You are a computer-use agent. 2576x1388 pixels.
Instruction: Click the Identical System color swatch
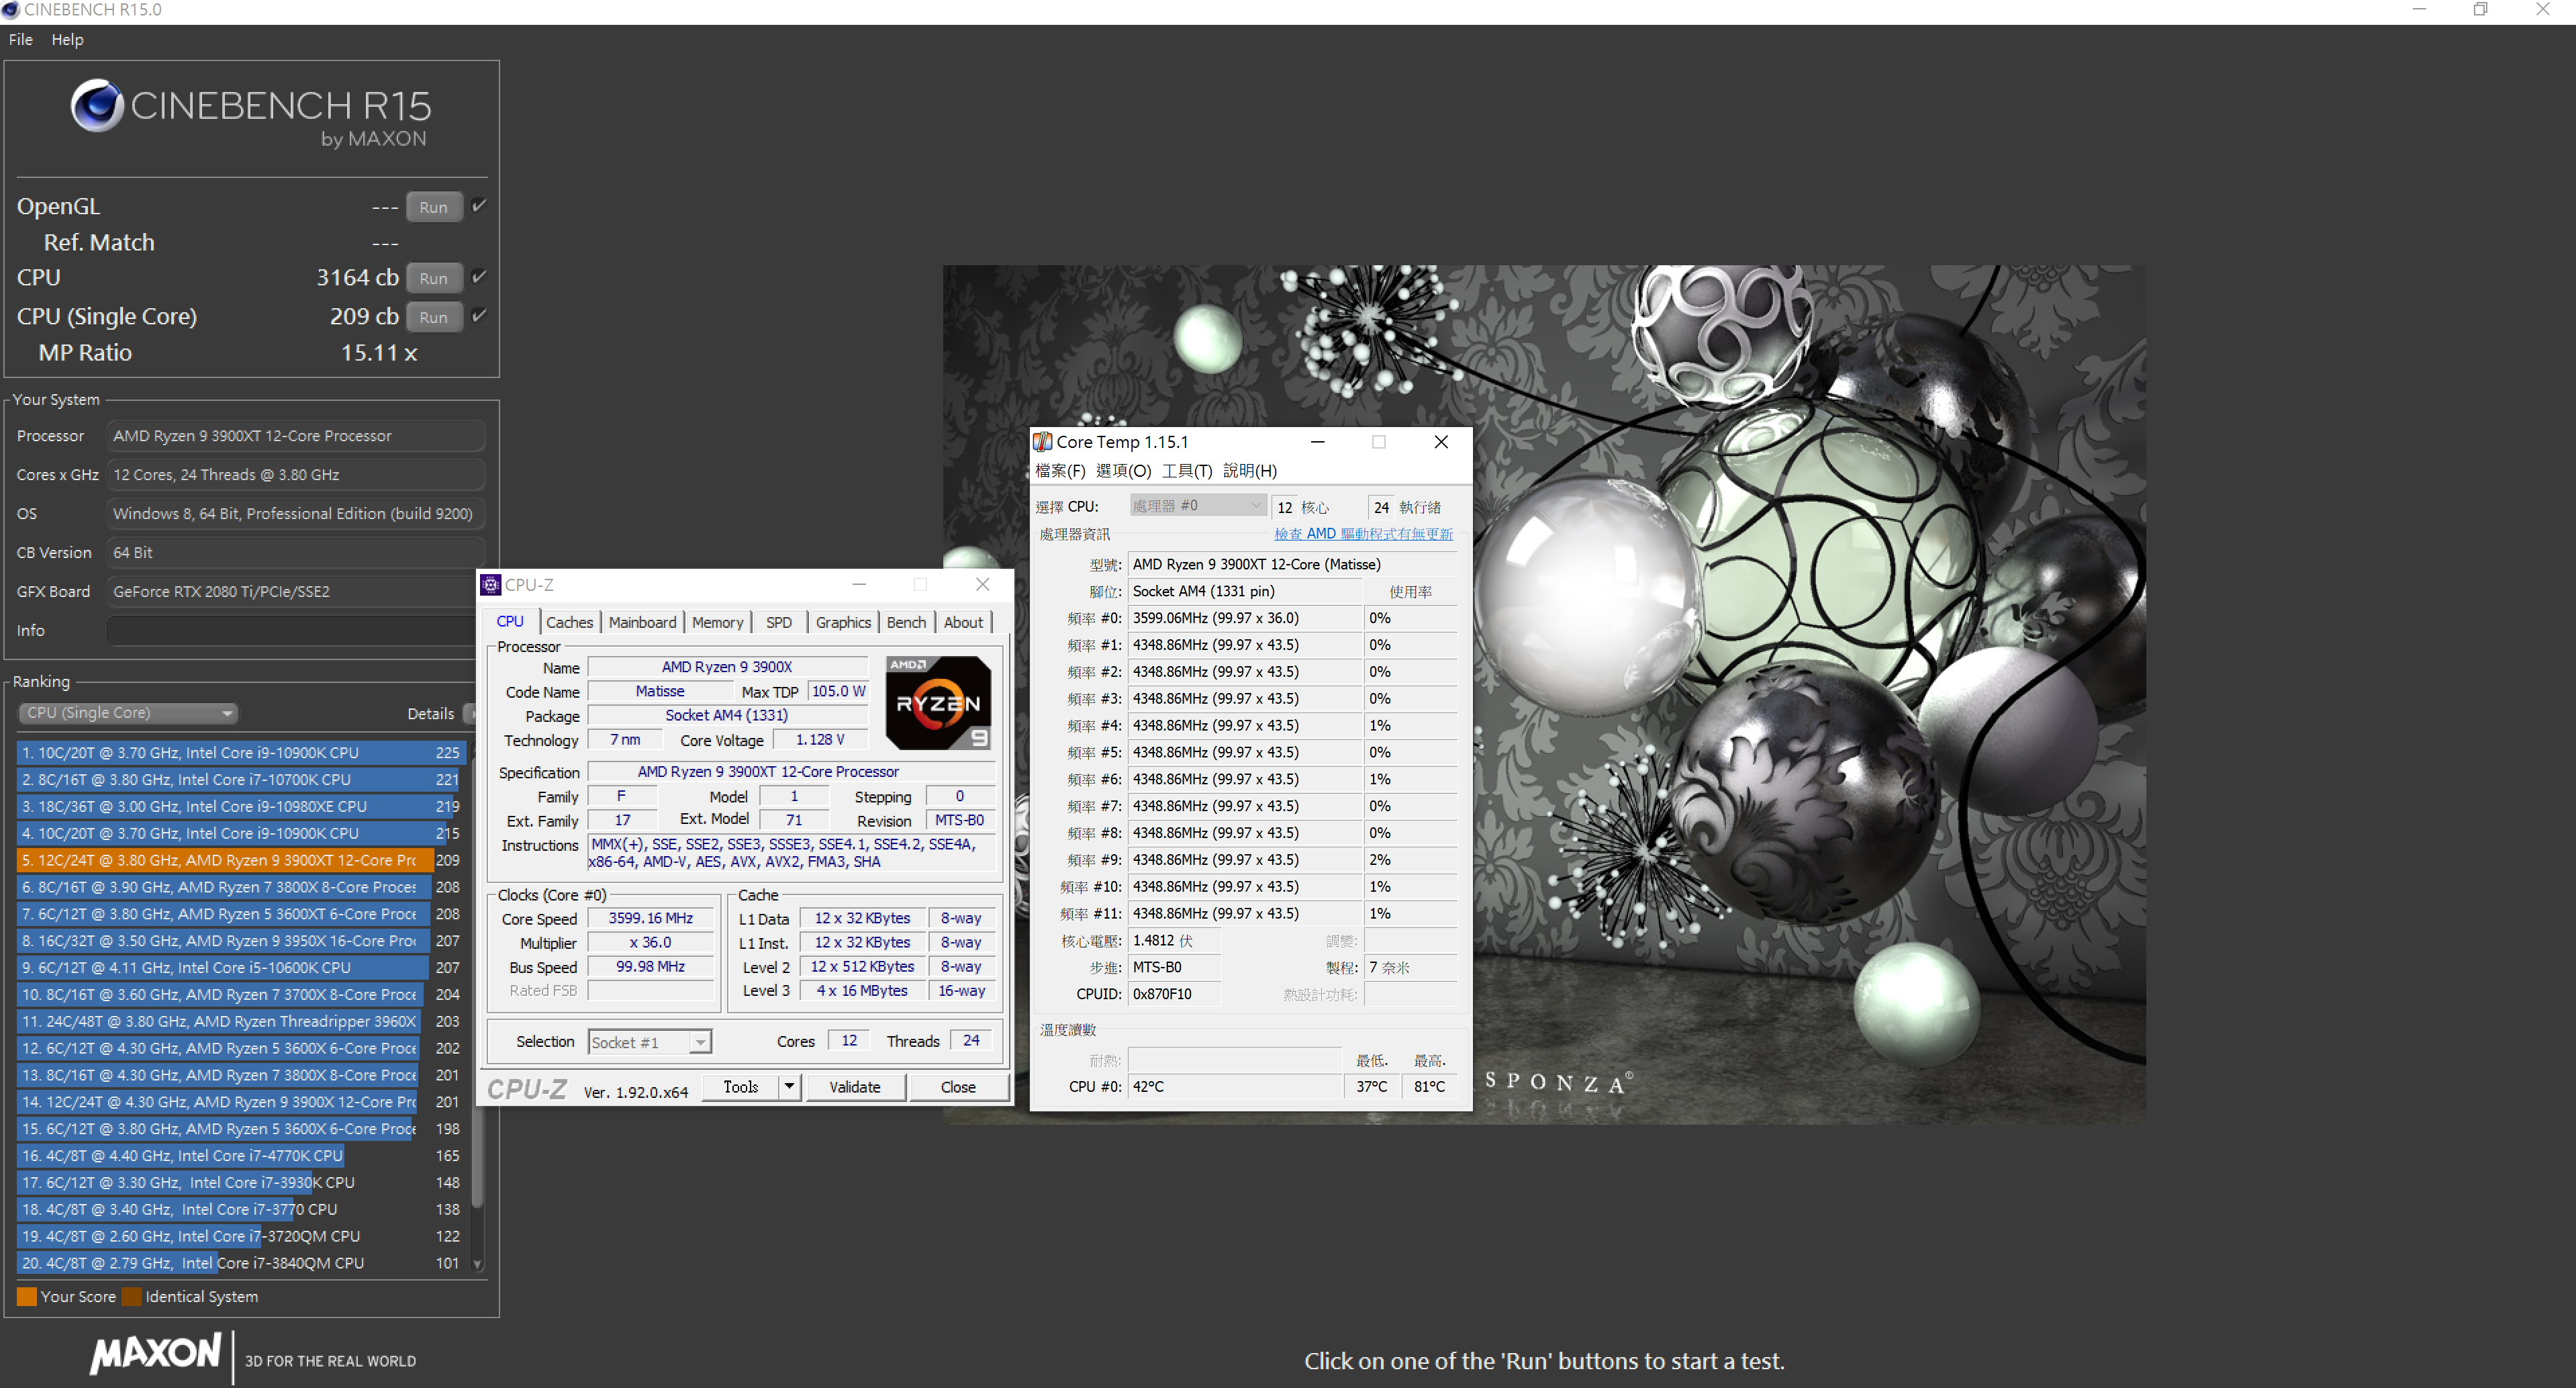[x=131, y=1297]
